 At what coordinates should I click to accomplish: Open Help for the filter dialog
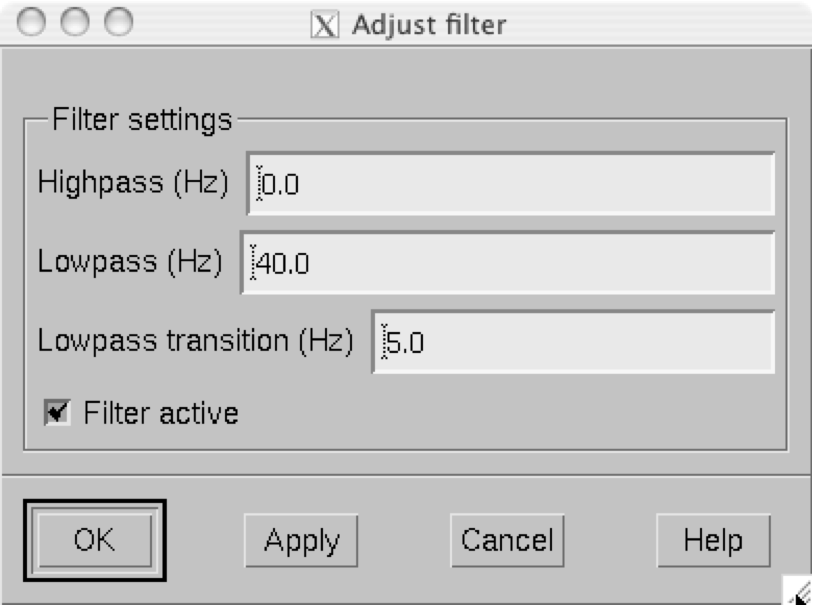713,540
